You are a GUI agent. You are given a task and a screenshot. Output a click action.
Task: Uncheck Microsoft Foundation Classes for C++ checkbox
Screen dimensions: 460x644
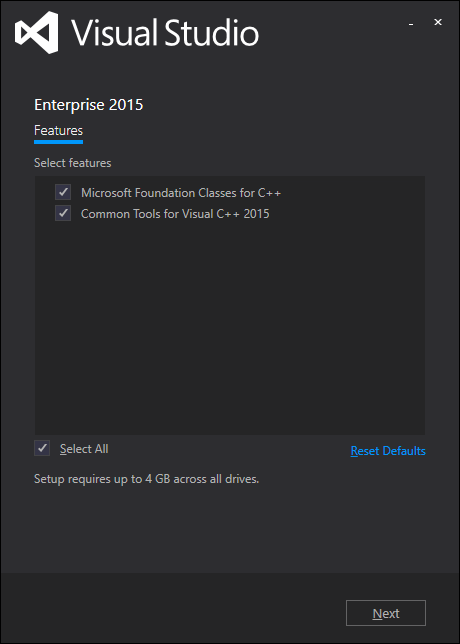(x=63, y=192)
